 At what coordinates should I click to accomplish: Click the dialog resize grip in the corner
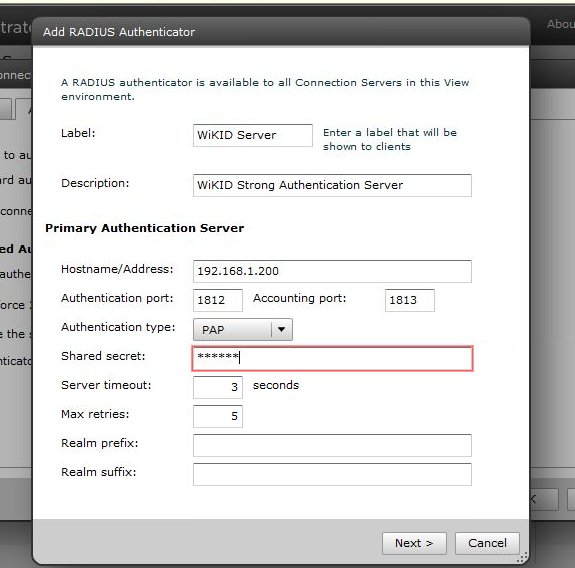(x=522, y=557)
